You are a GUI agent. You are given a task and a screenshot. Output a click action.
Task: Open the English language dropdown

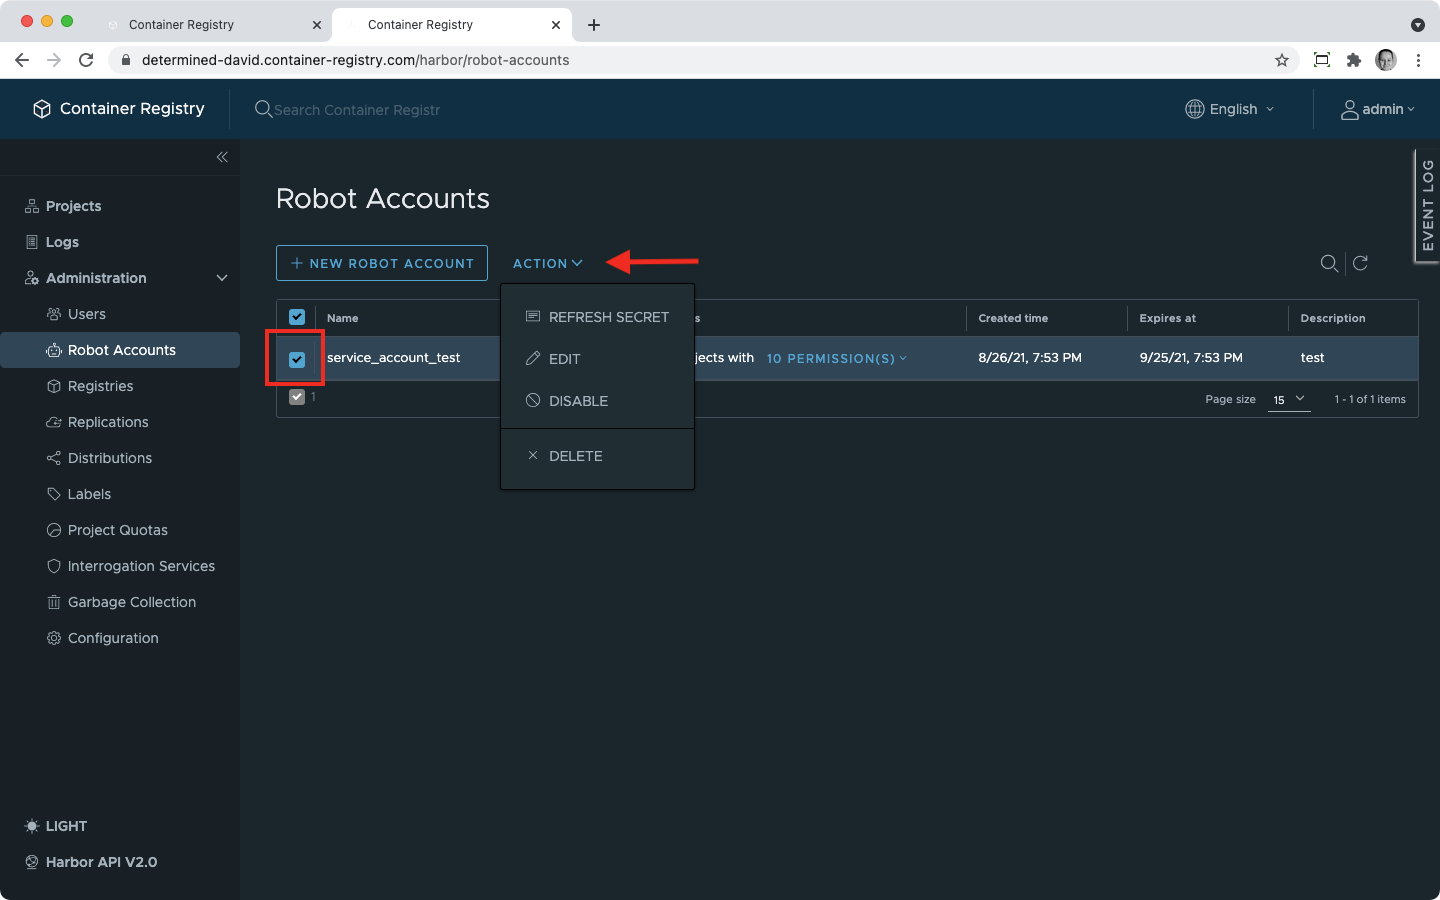(x=1230, y=109)
